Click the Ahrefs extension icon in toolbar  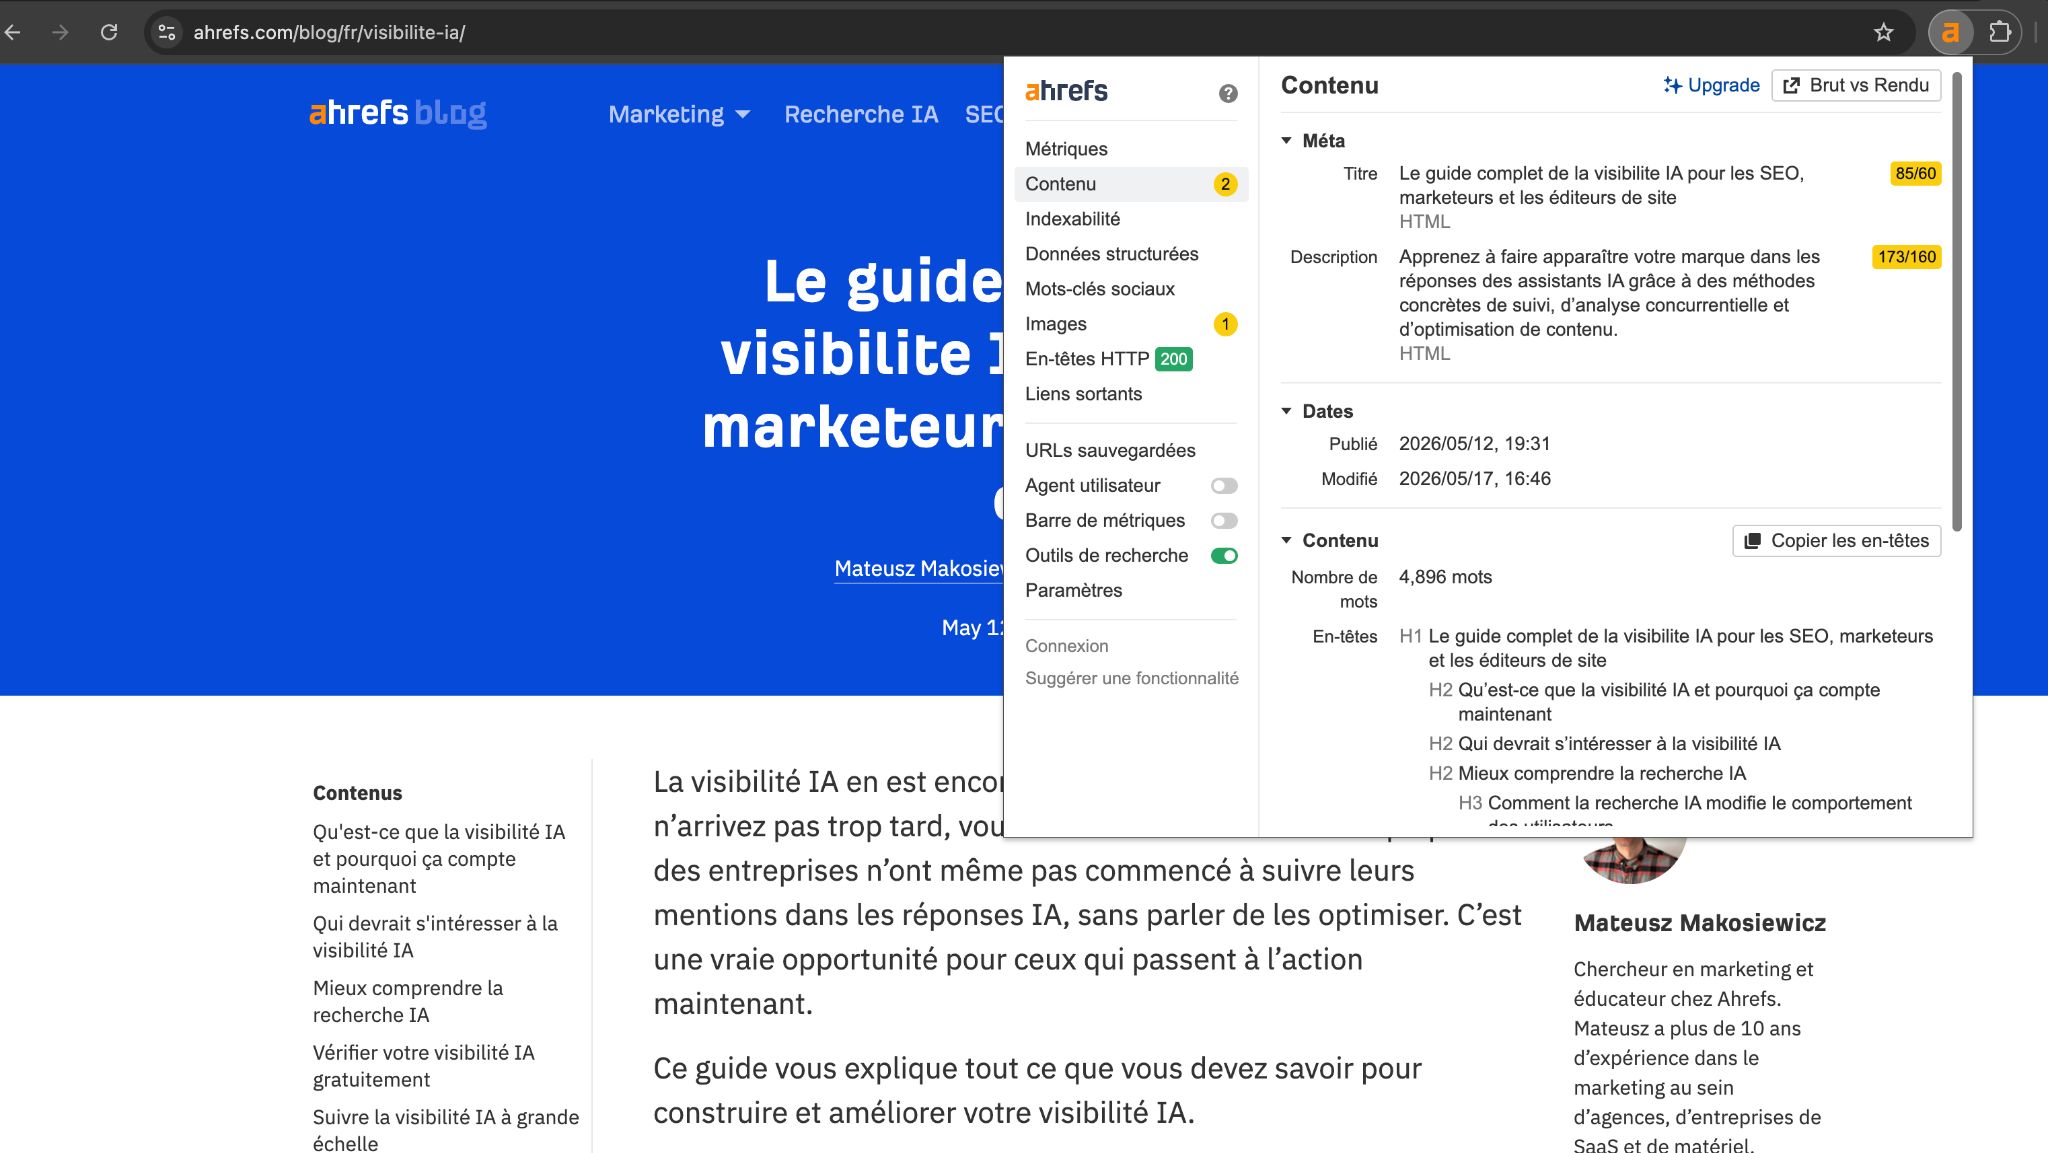coord(1950,32)
